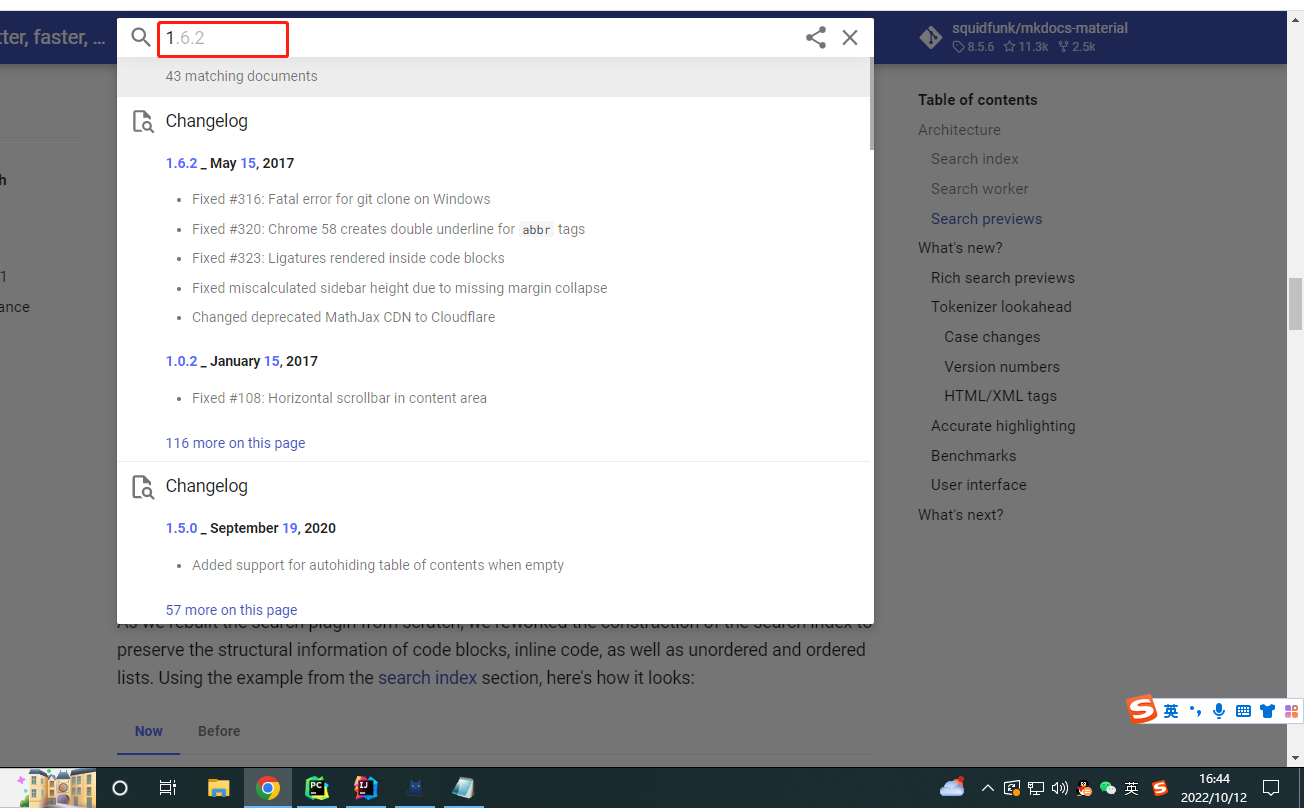Click the page vertical scrollbar thumb
Image resolution: width=1304 pixels, height=808 pixels.
1295,304
